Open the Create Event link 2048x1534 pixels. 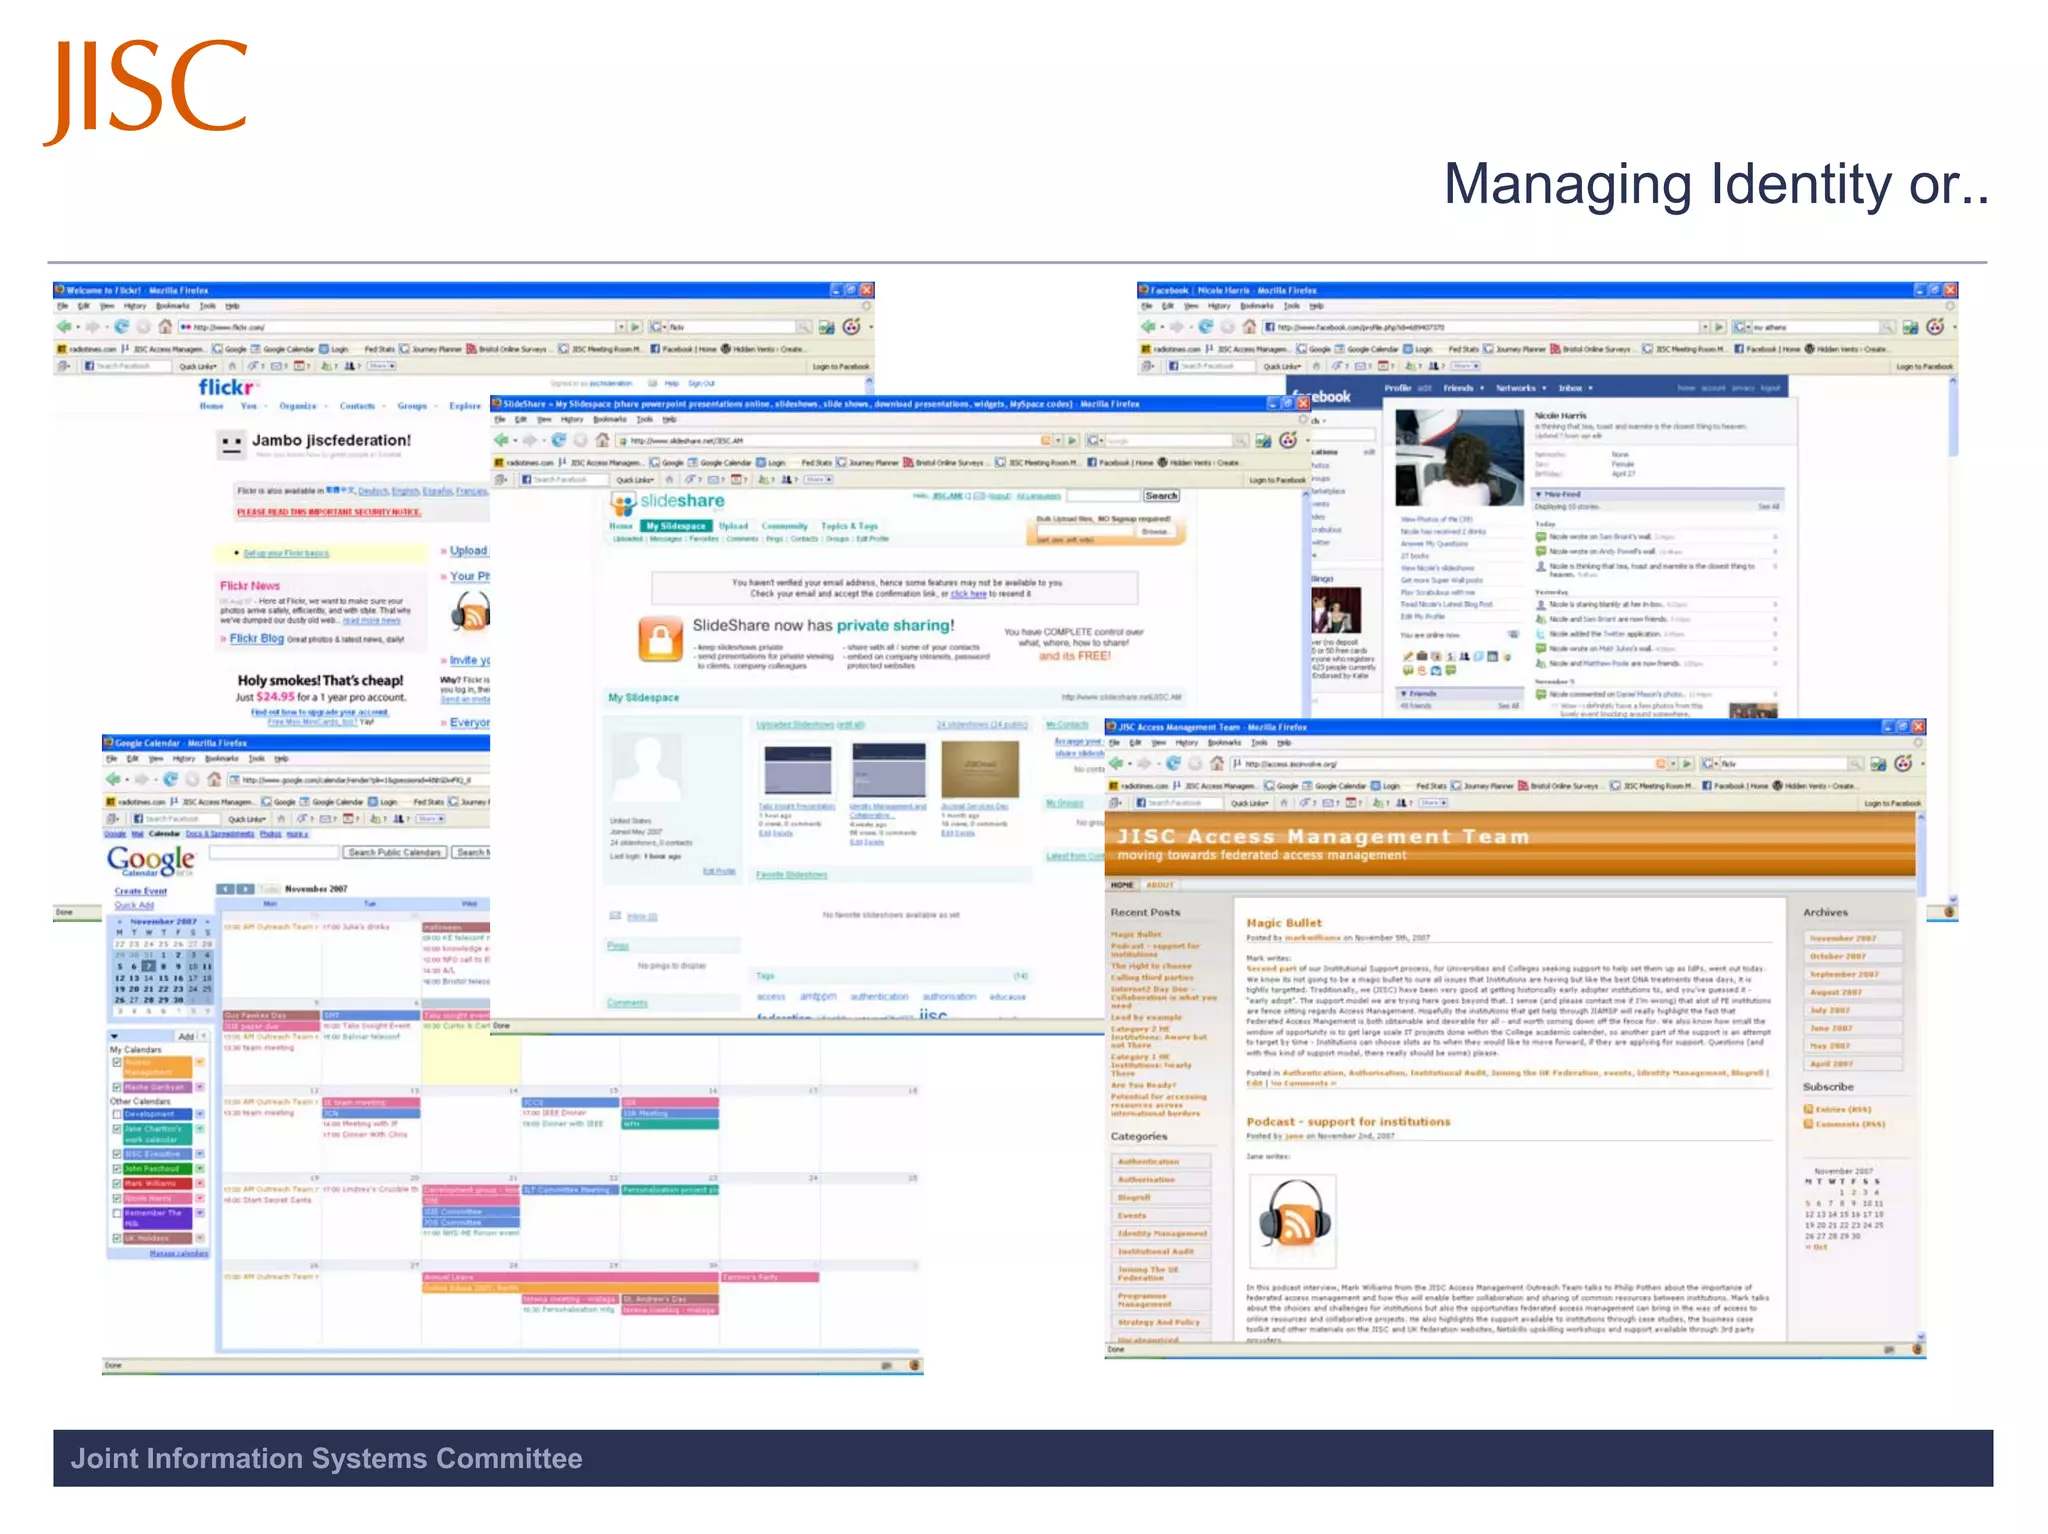pos(140,891)
